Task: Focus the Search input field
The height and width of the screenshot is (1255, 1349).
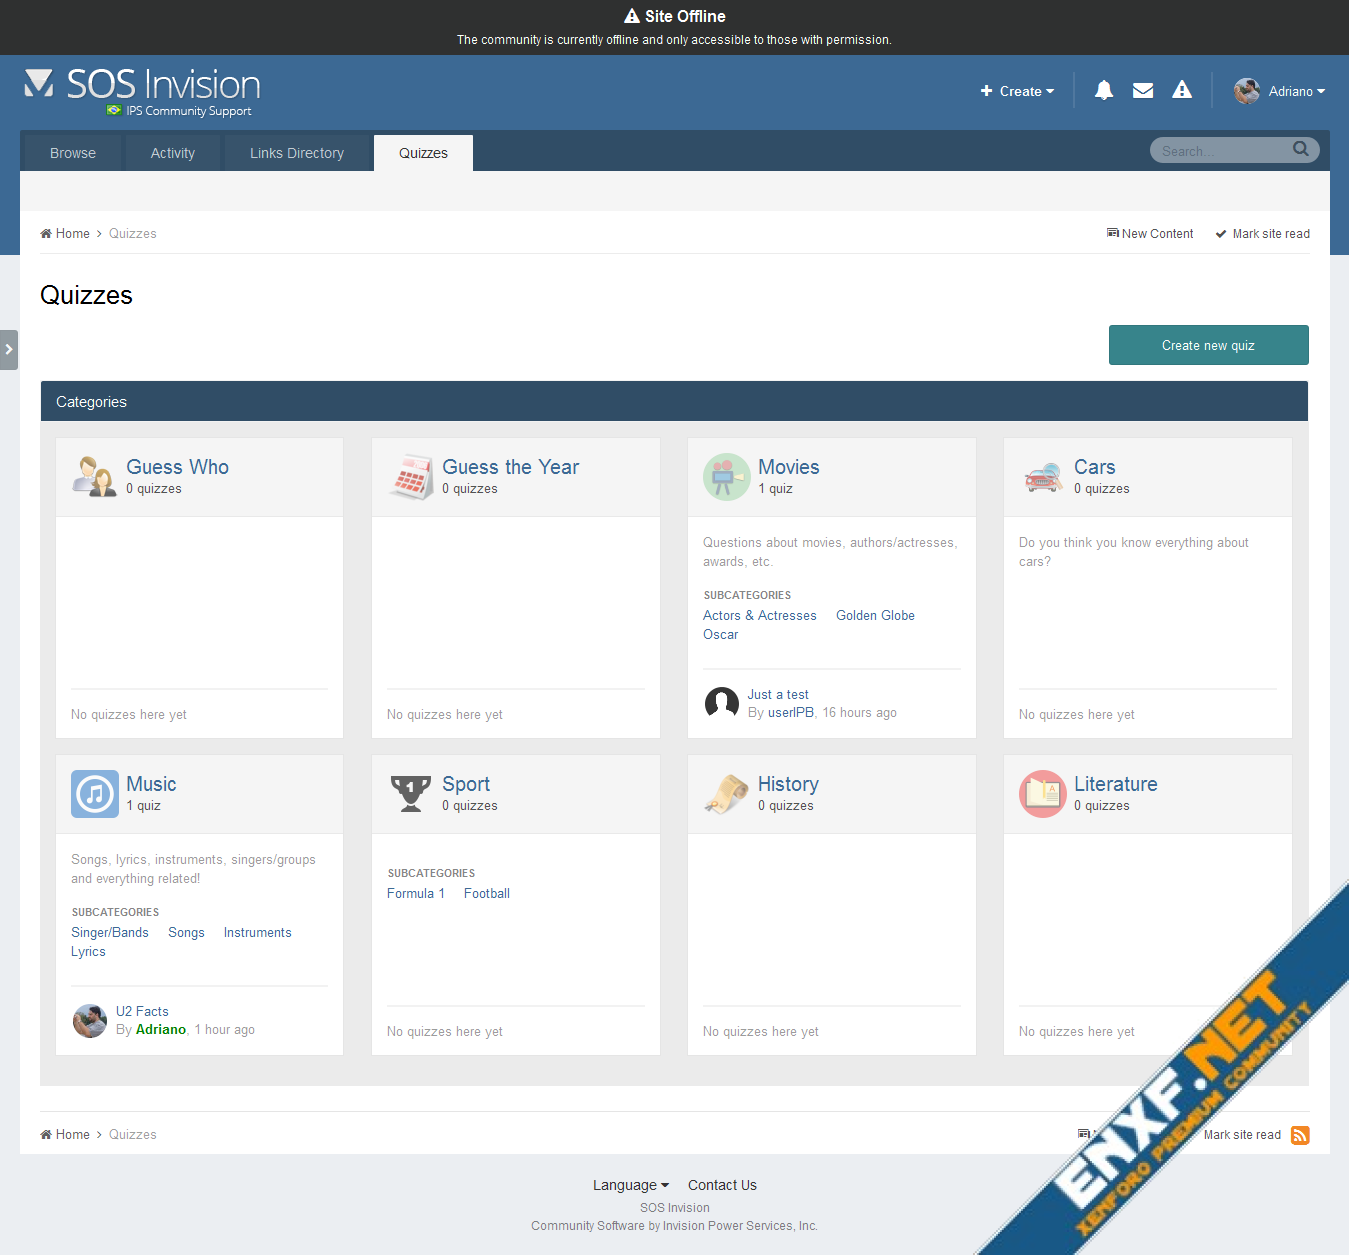Action: pyautogui.click(x=1220, y=151)
